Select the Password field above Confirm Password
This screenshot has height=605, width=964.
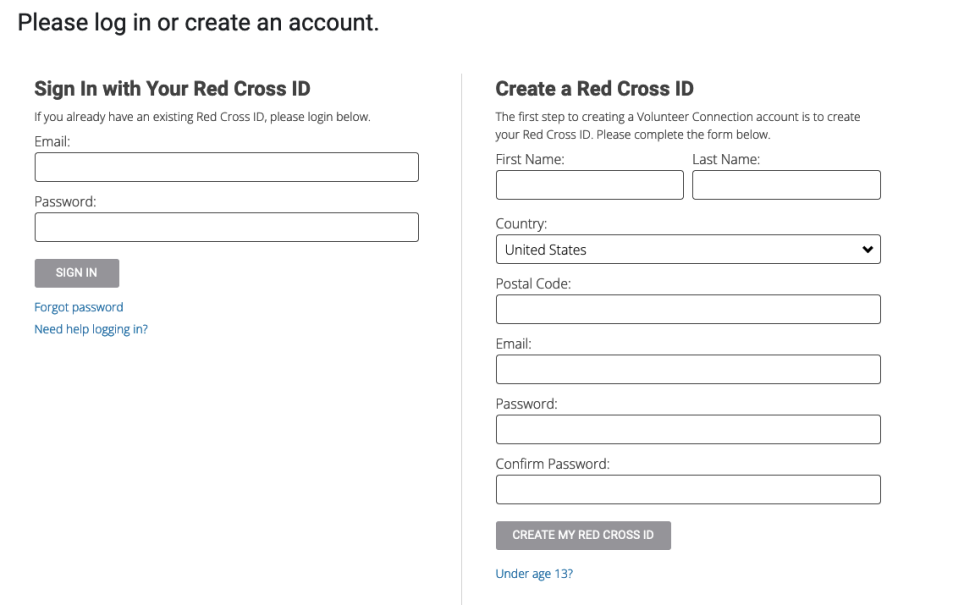point(688,430)
